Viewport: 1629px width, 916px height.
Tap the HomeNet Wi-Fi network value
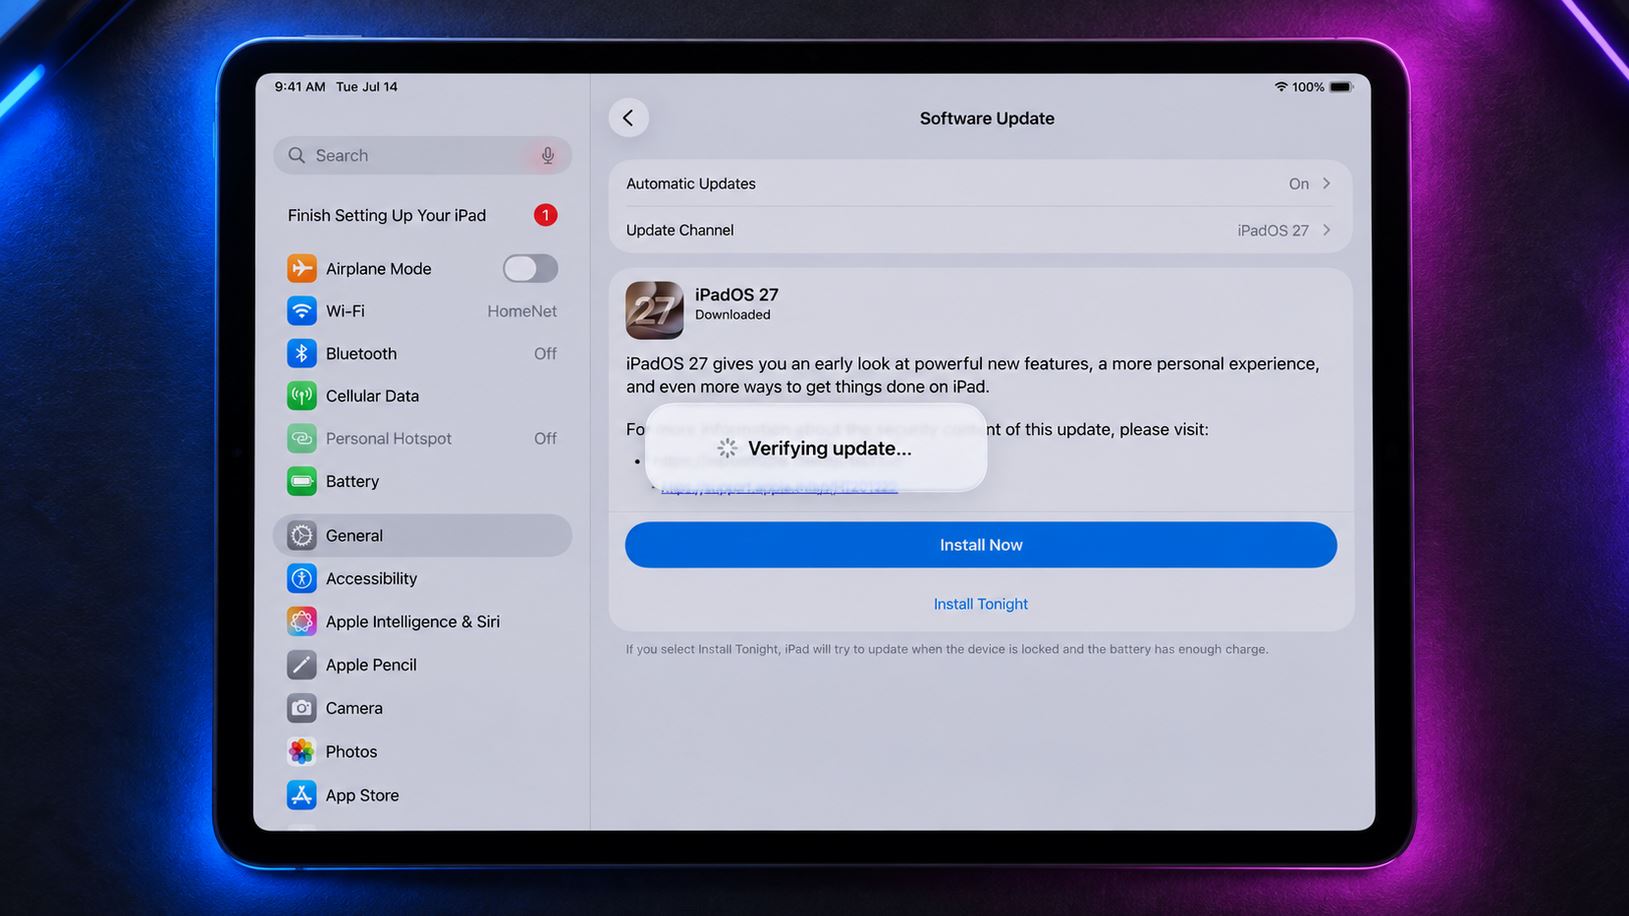[x=522, y=311]
